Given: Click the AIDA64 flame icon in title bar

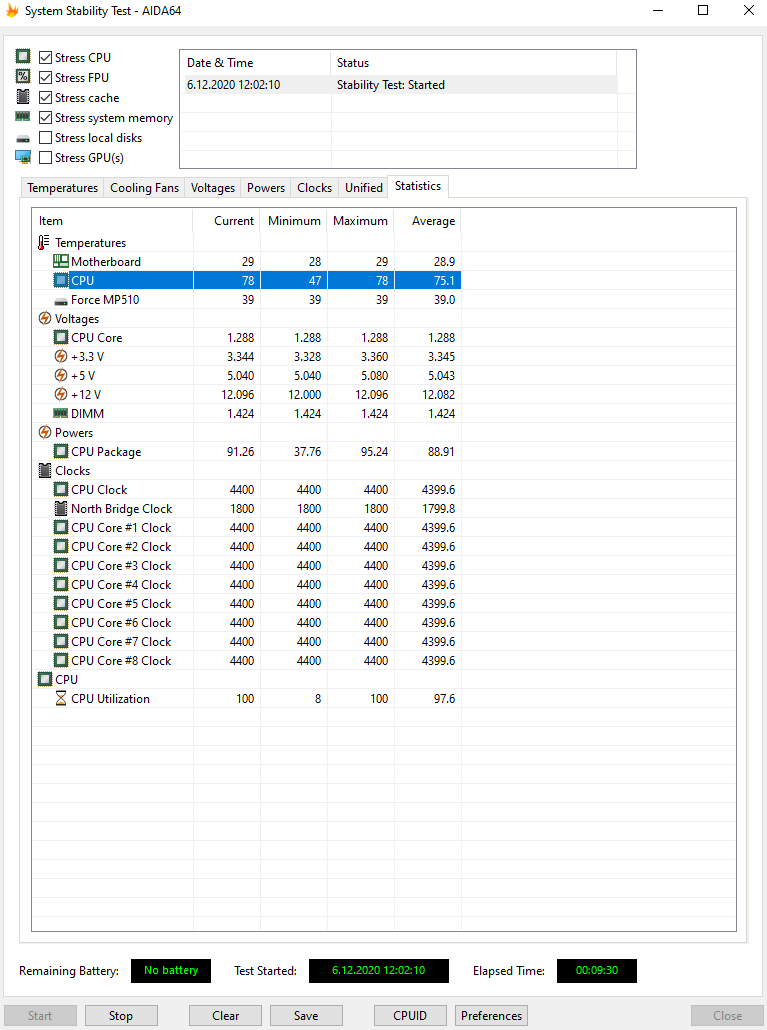Looking at the screenshot, I should [12, 11].
